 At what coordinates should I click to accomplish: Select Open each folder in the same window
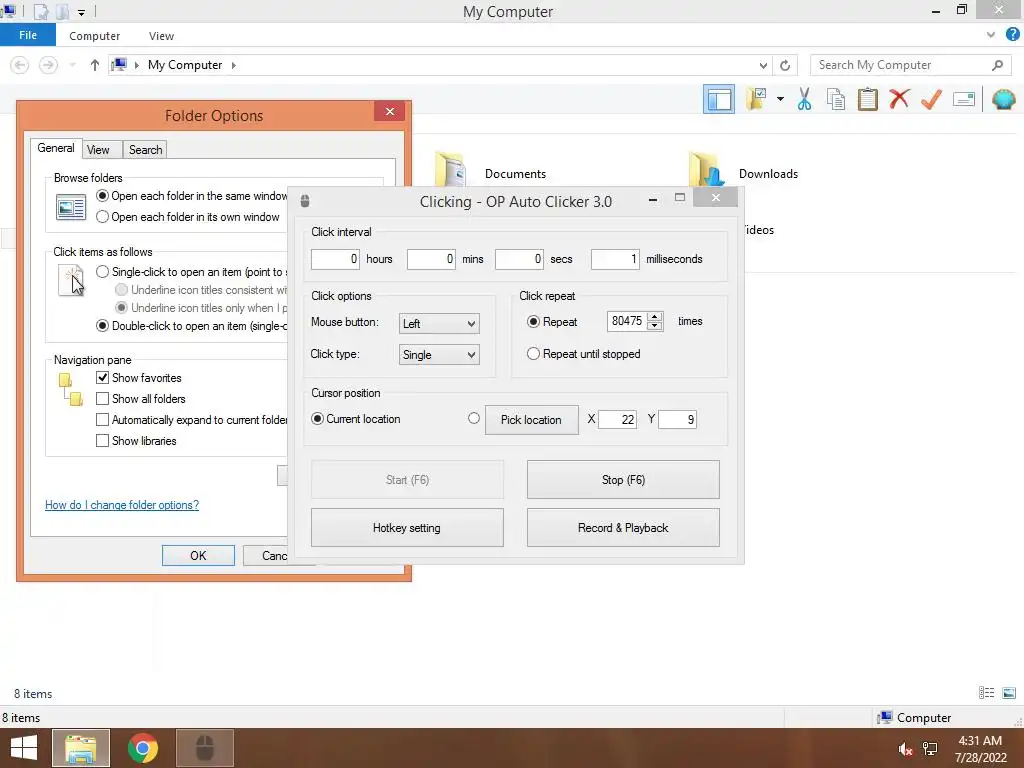point(103,196)
